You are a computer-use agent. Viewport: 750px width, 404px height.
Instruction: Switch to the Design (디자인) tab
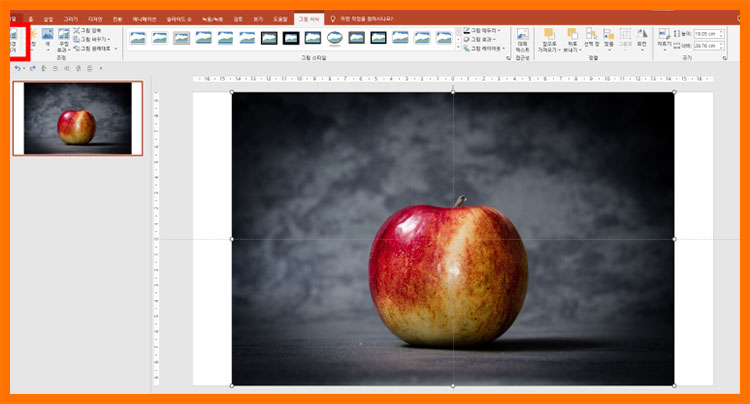pyautogui.click(x=95, y=19)
